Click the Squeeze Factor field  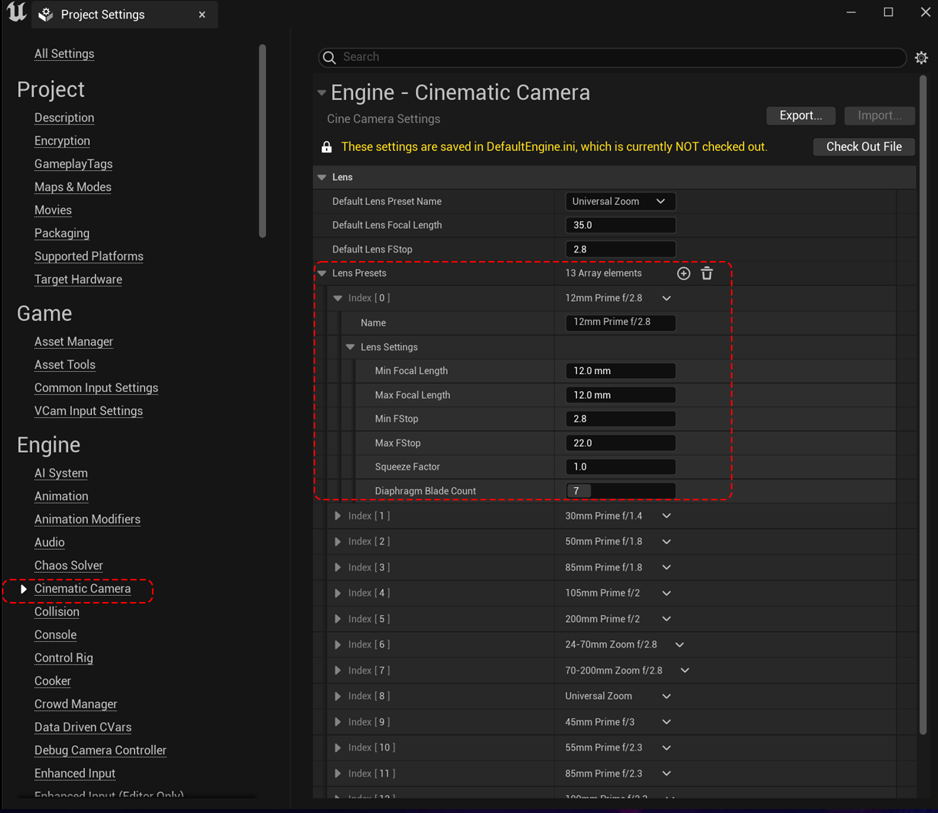click(x=620, y=467)
